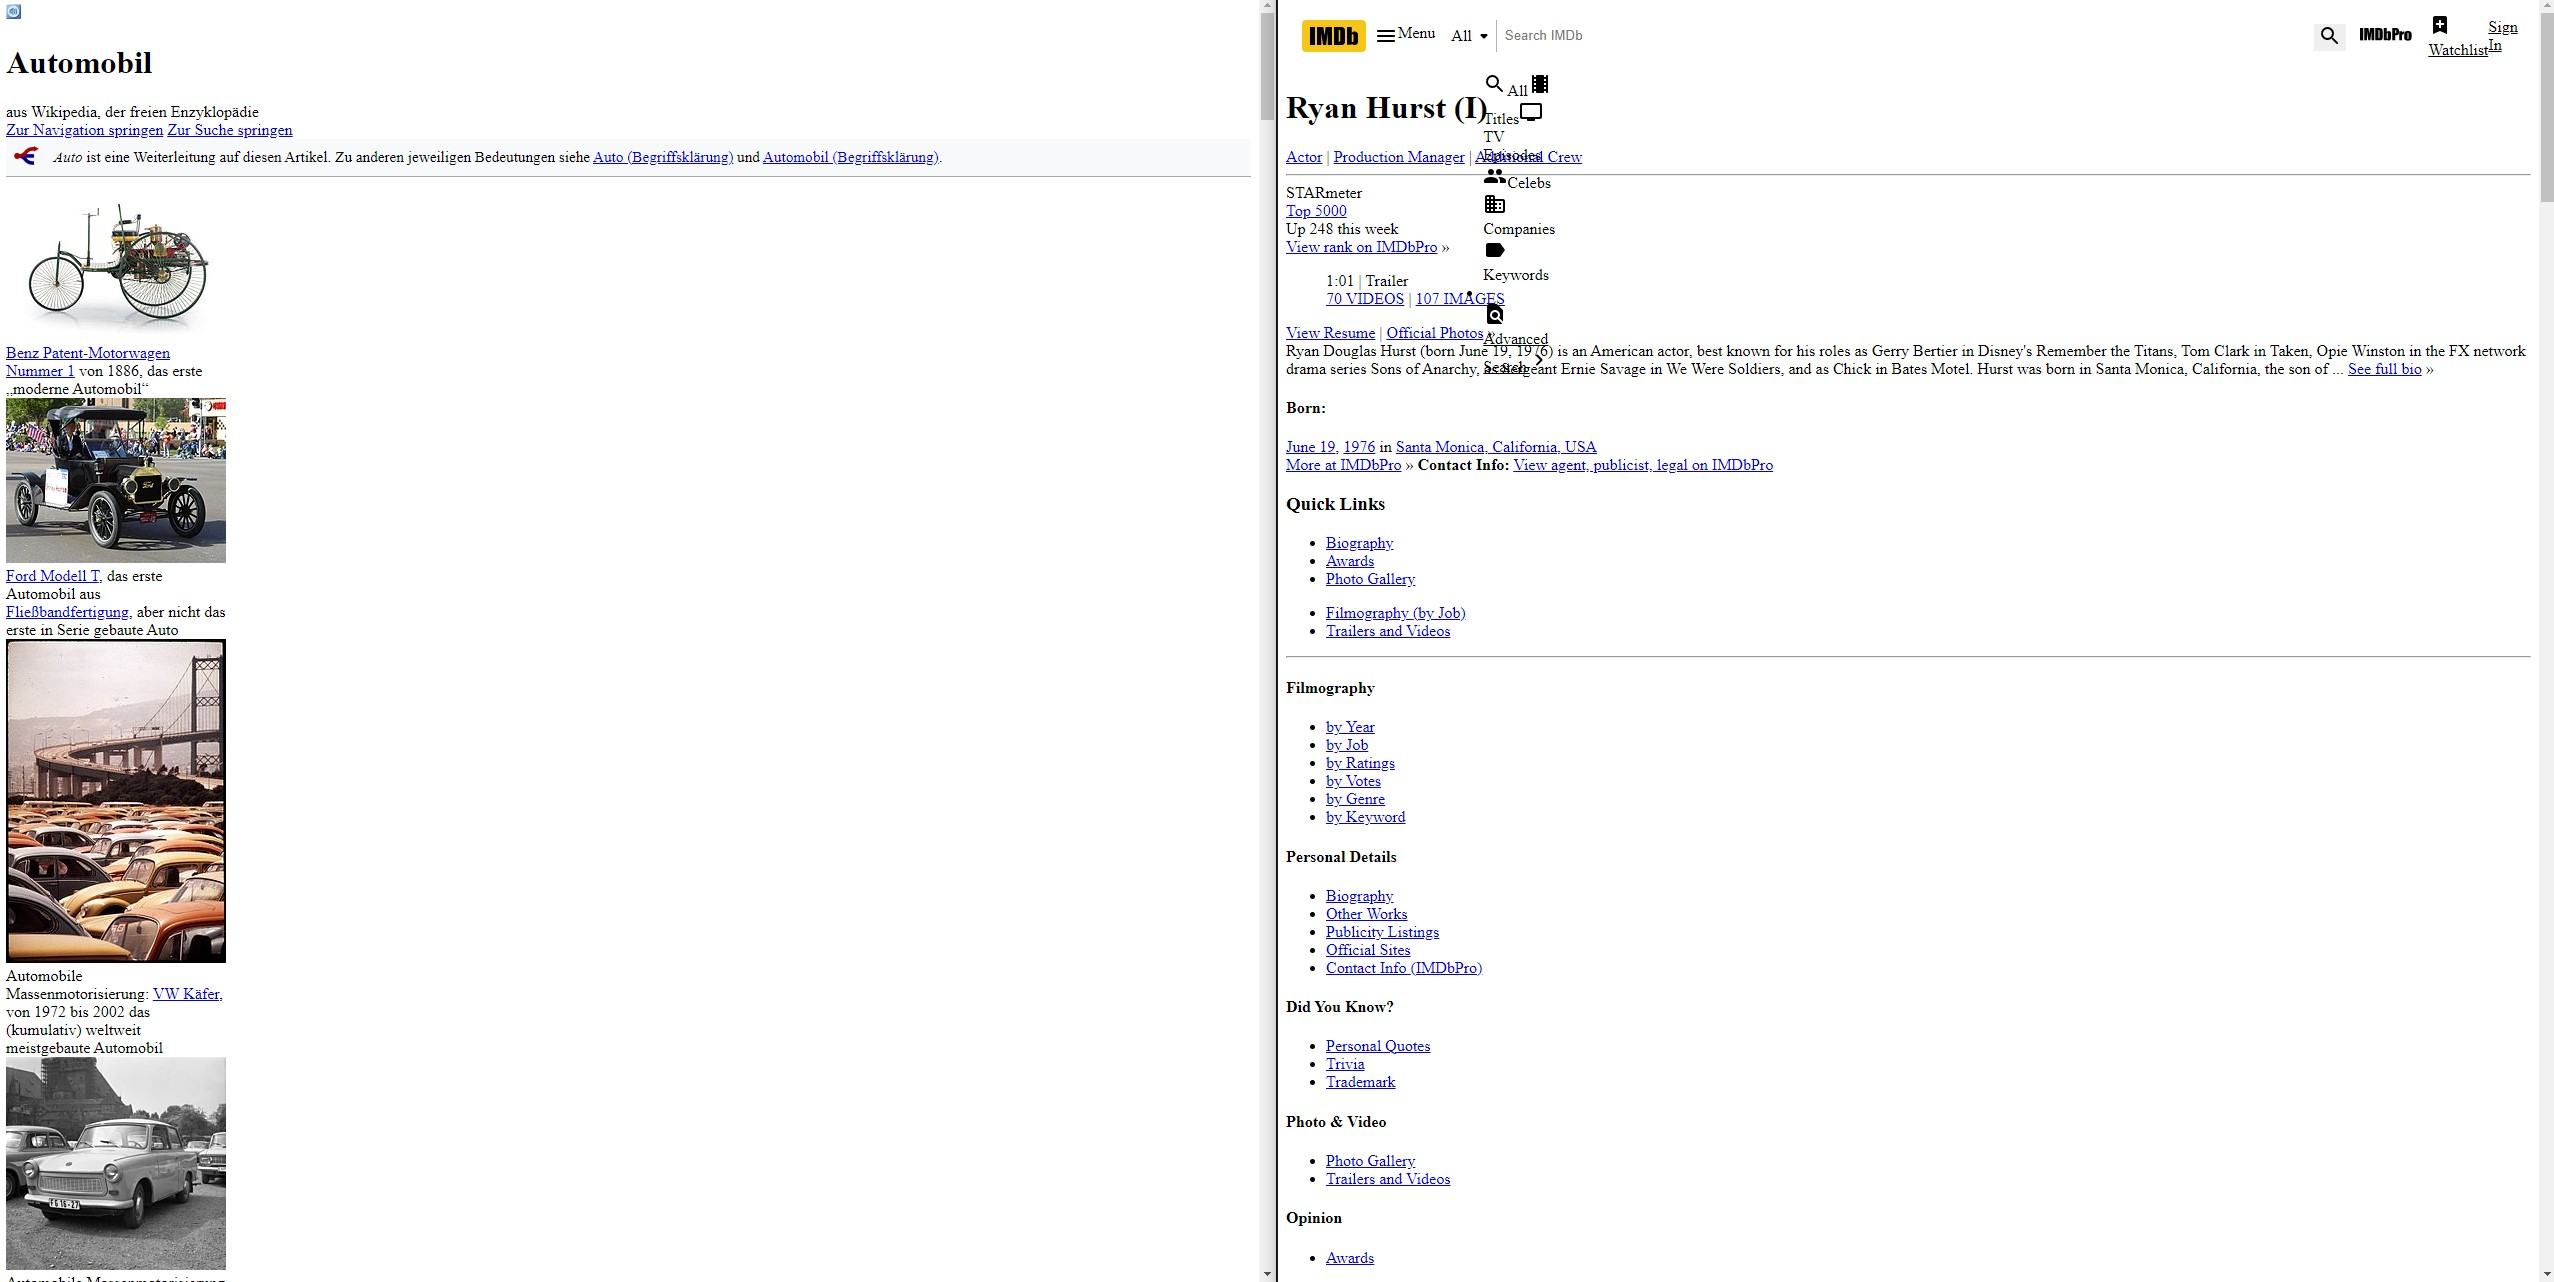This screenshot has height=1282, width=2554.
Task: Click the redirect arrow icon in Auto notice
Action: click(26, 156)
